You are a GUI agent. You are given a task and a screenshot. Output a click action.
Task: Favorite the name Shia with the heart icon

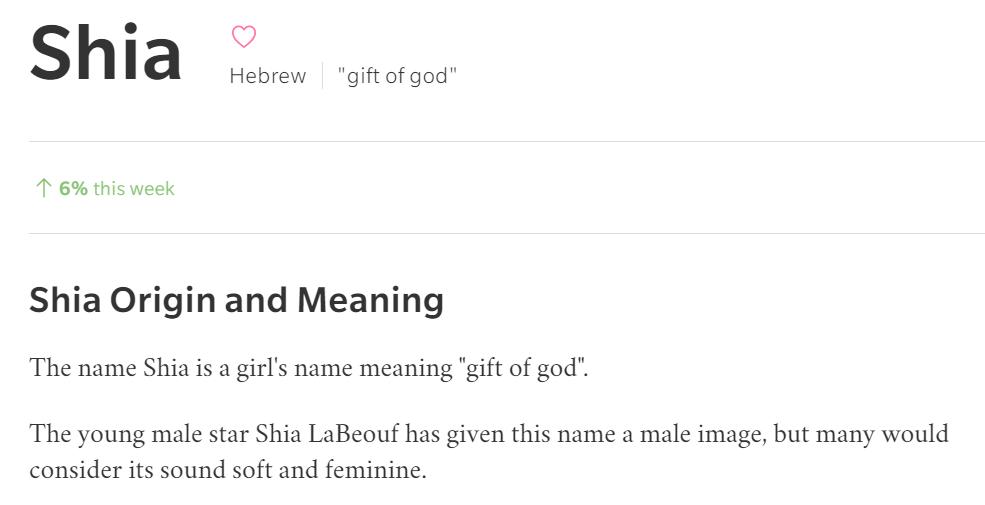(243, 37)
